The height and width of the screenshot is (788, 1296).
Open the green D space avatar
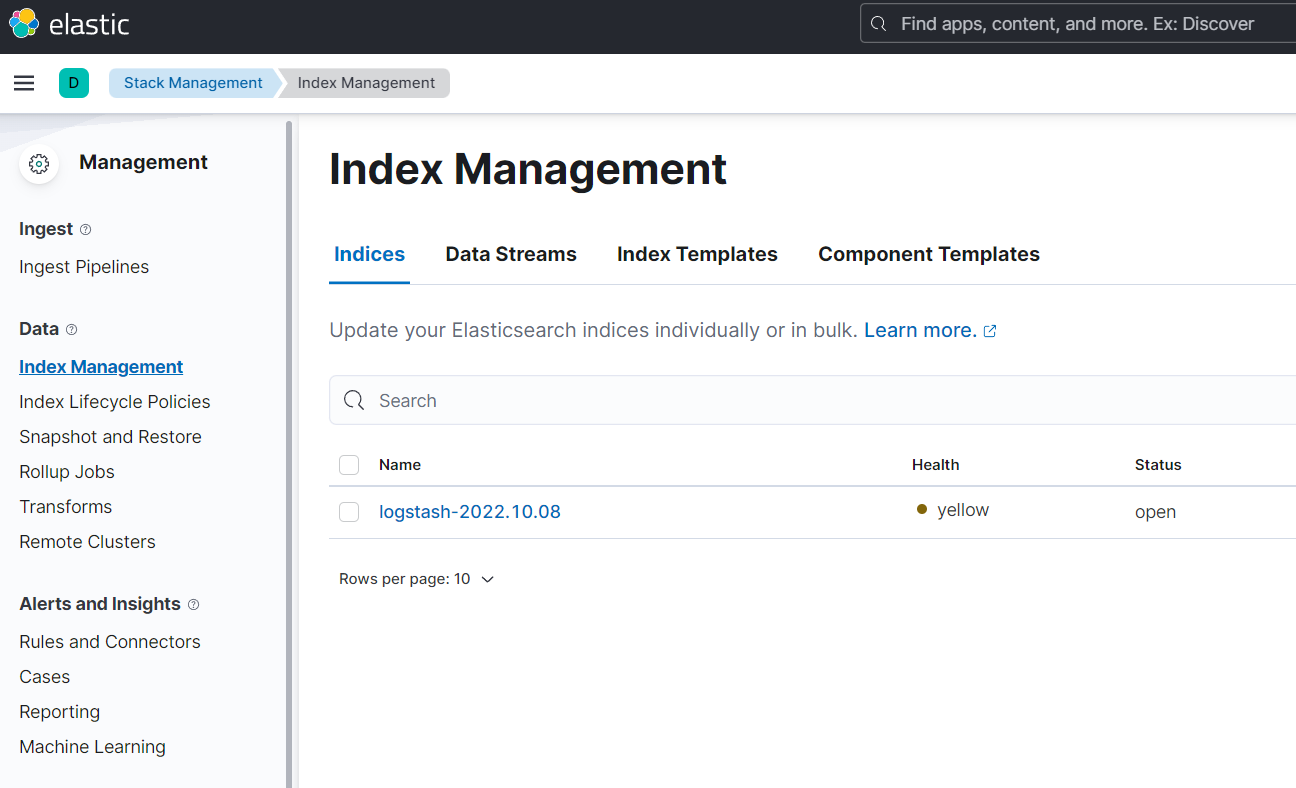click(74, 83)
